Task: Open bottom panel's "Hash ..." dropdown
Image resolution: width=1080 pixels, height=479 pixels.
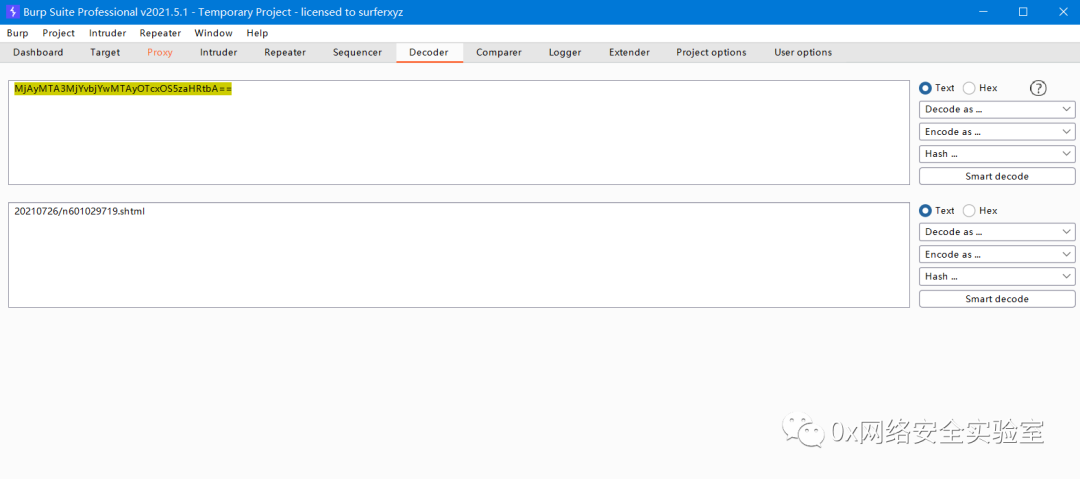Action: coord(997,276)
